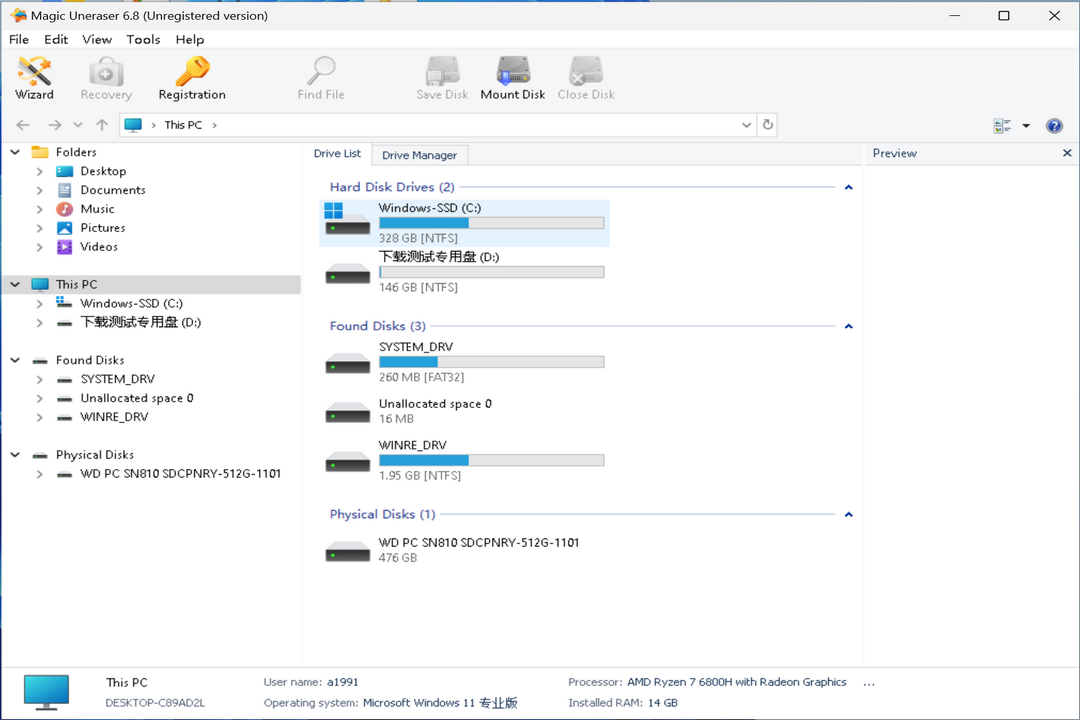Open the view options dropdown arrow

1026,125
